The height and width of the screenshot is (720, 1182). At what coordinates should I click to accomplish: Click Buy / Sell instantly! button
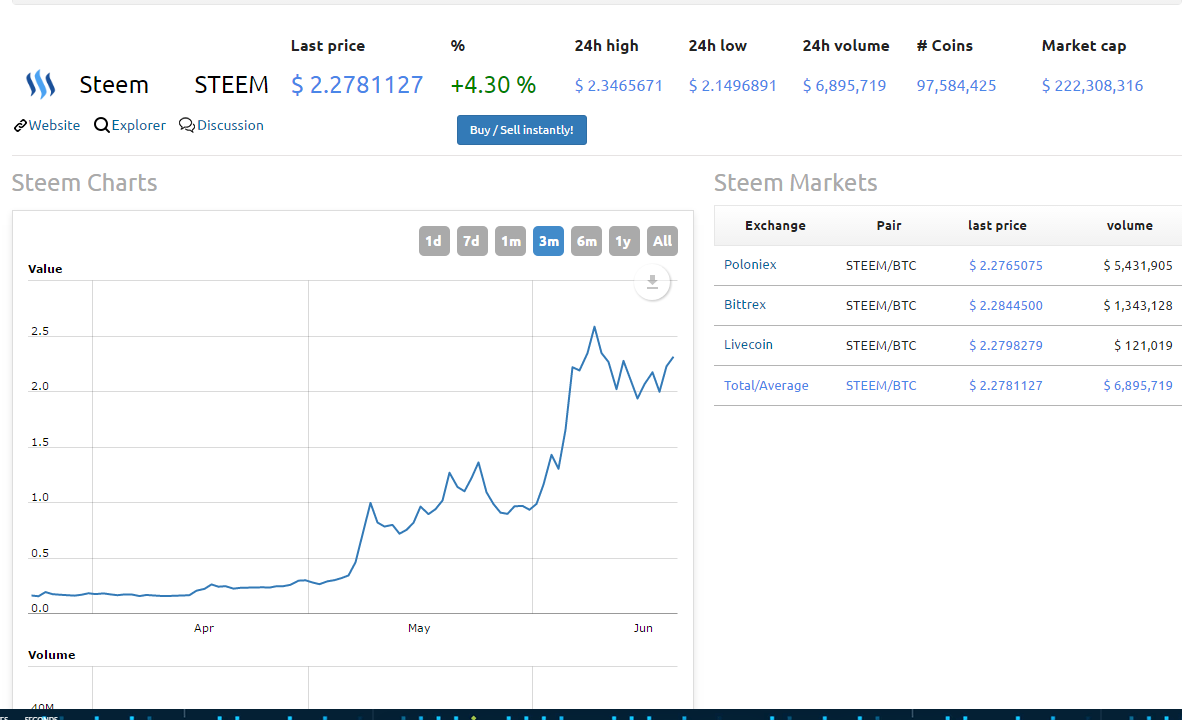click(522, 130)
